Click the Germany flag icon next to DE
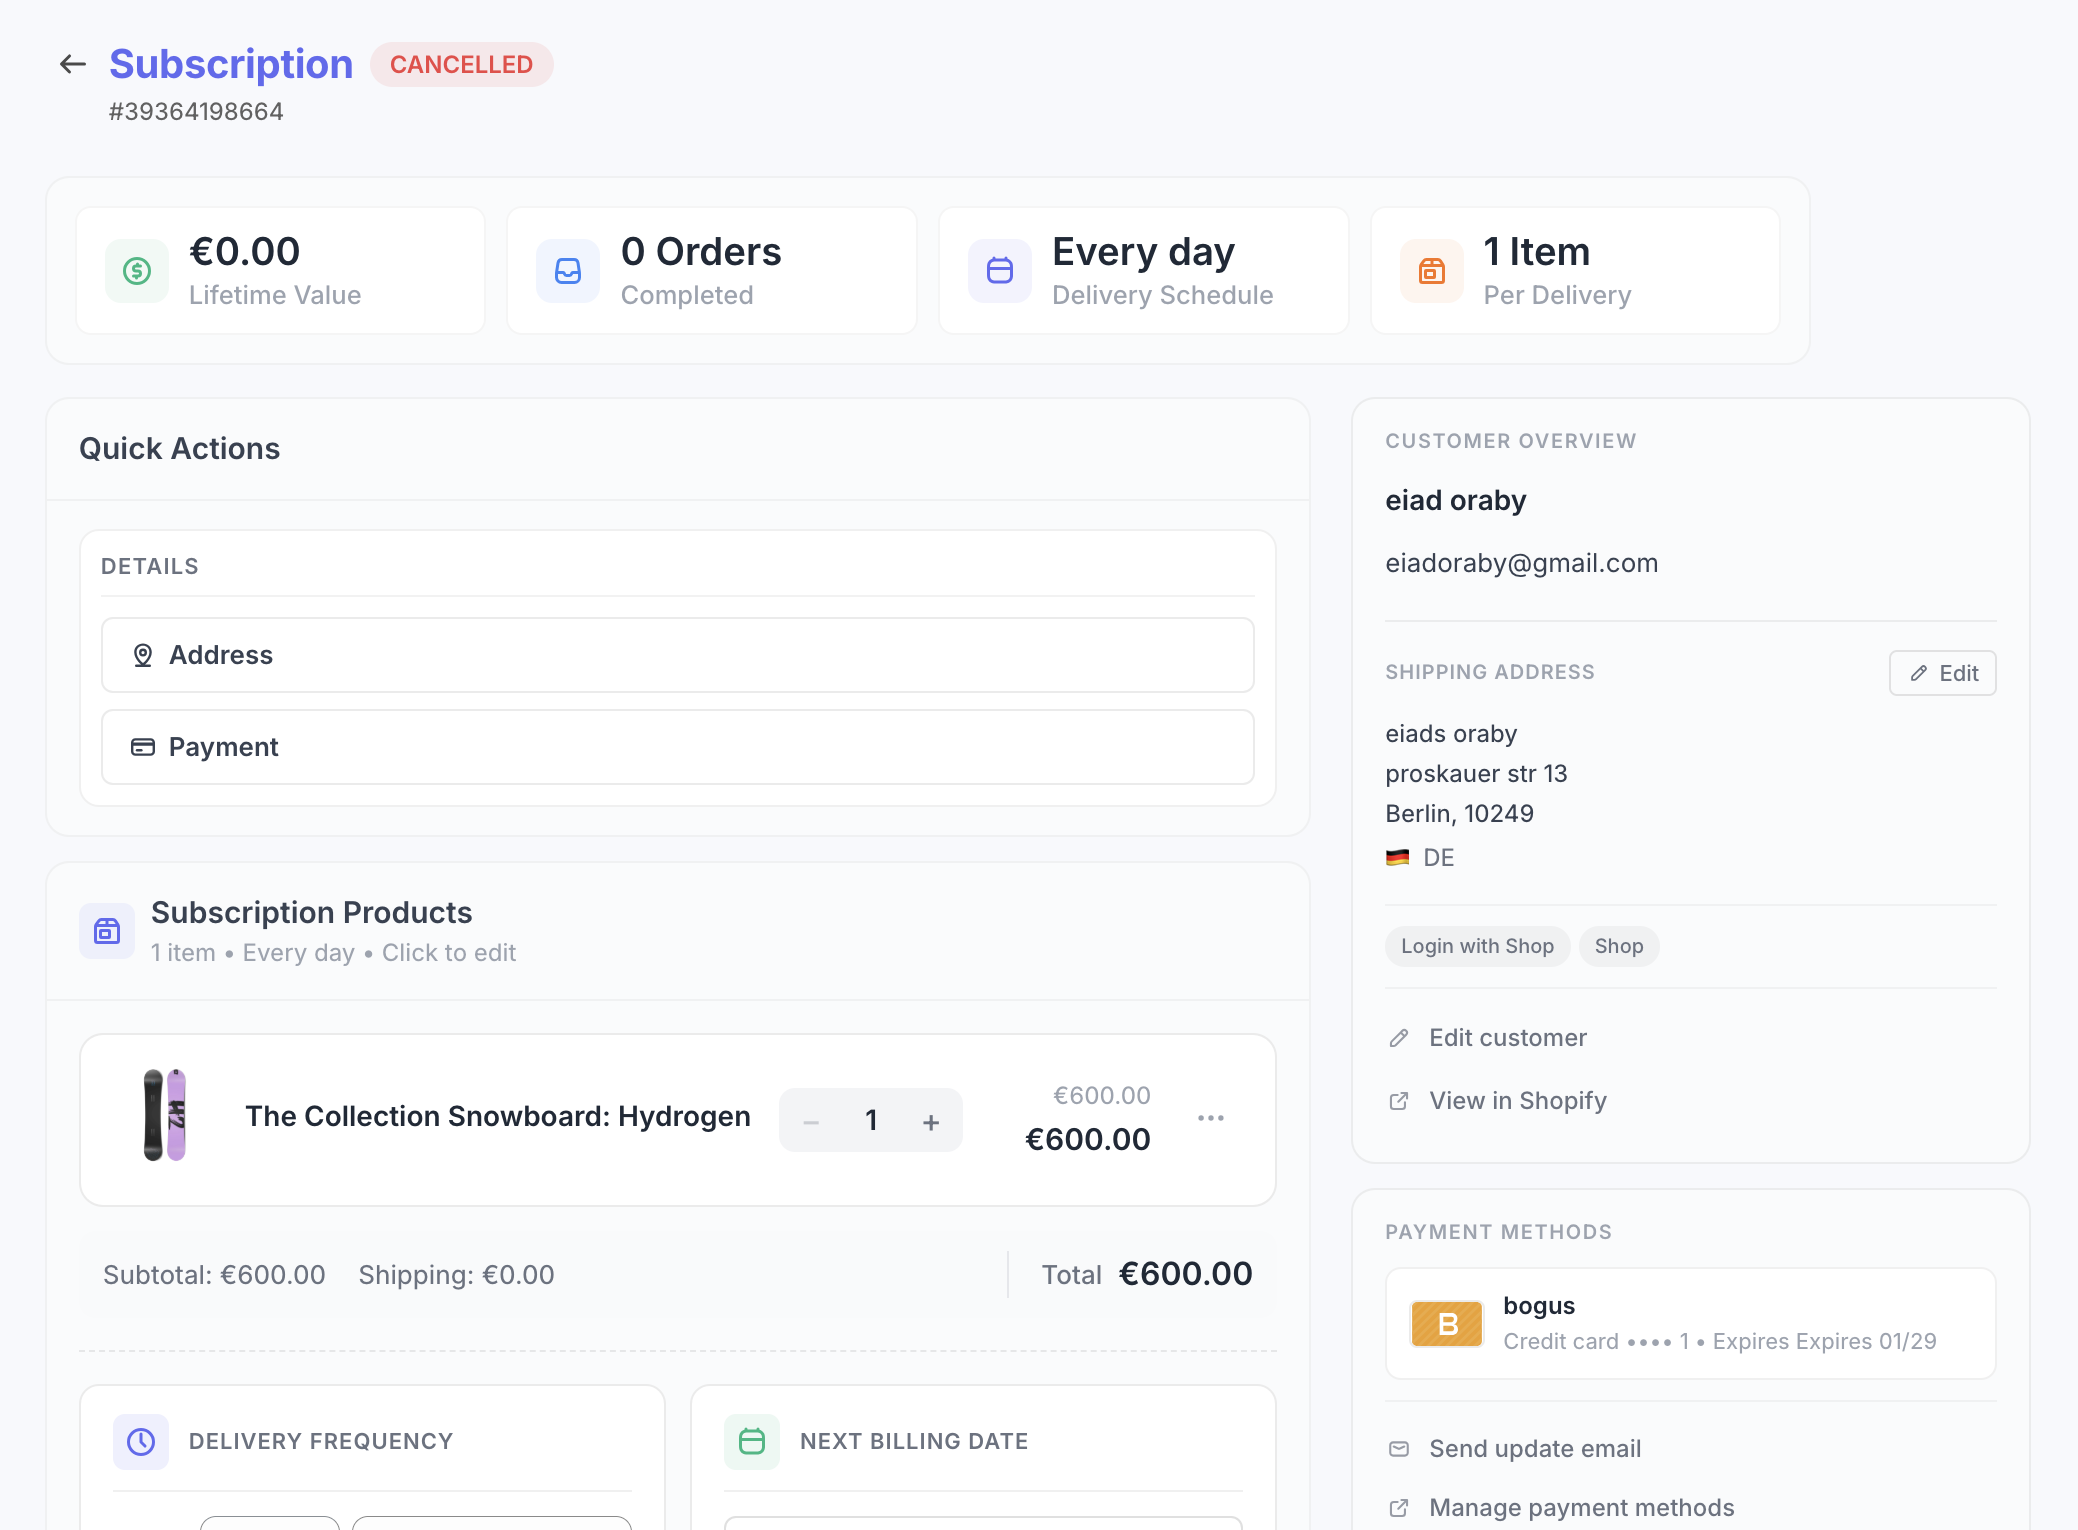Screen dimensions: 2078x1530 click(x=1397, y=858)
